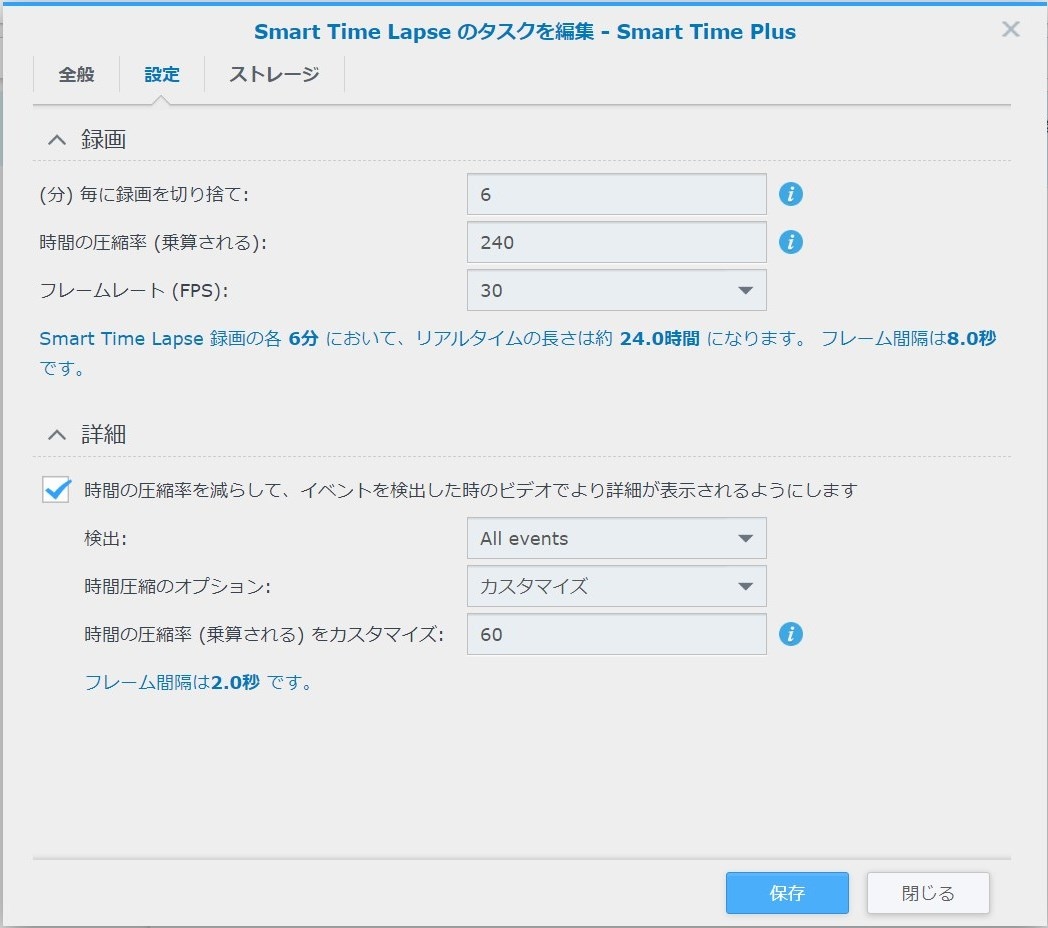This screenshot has width=1048, height=928.
Task: Select the 設定 tab
Action: 162,75
